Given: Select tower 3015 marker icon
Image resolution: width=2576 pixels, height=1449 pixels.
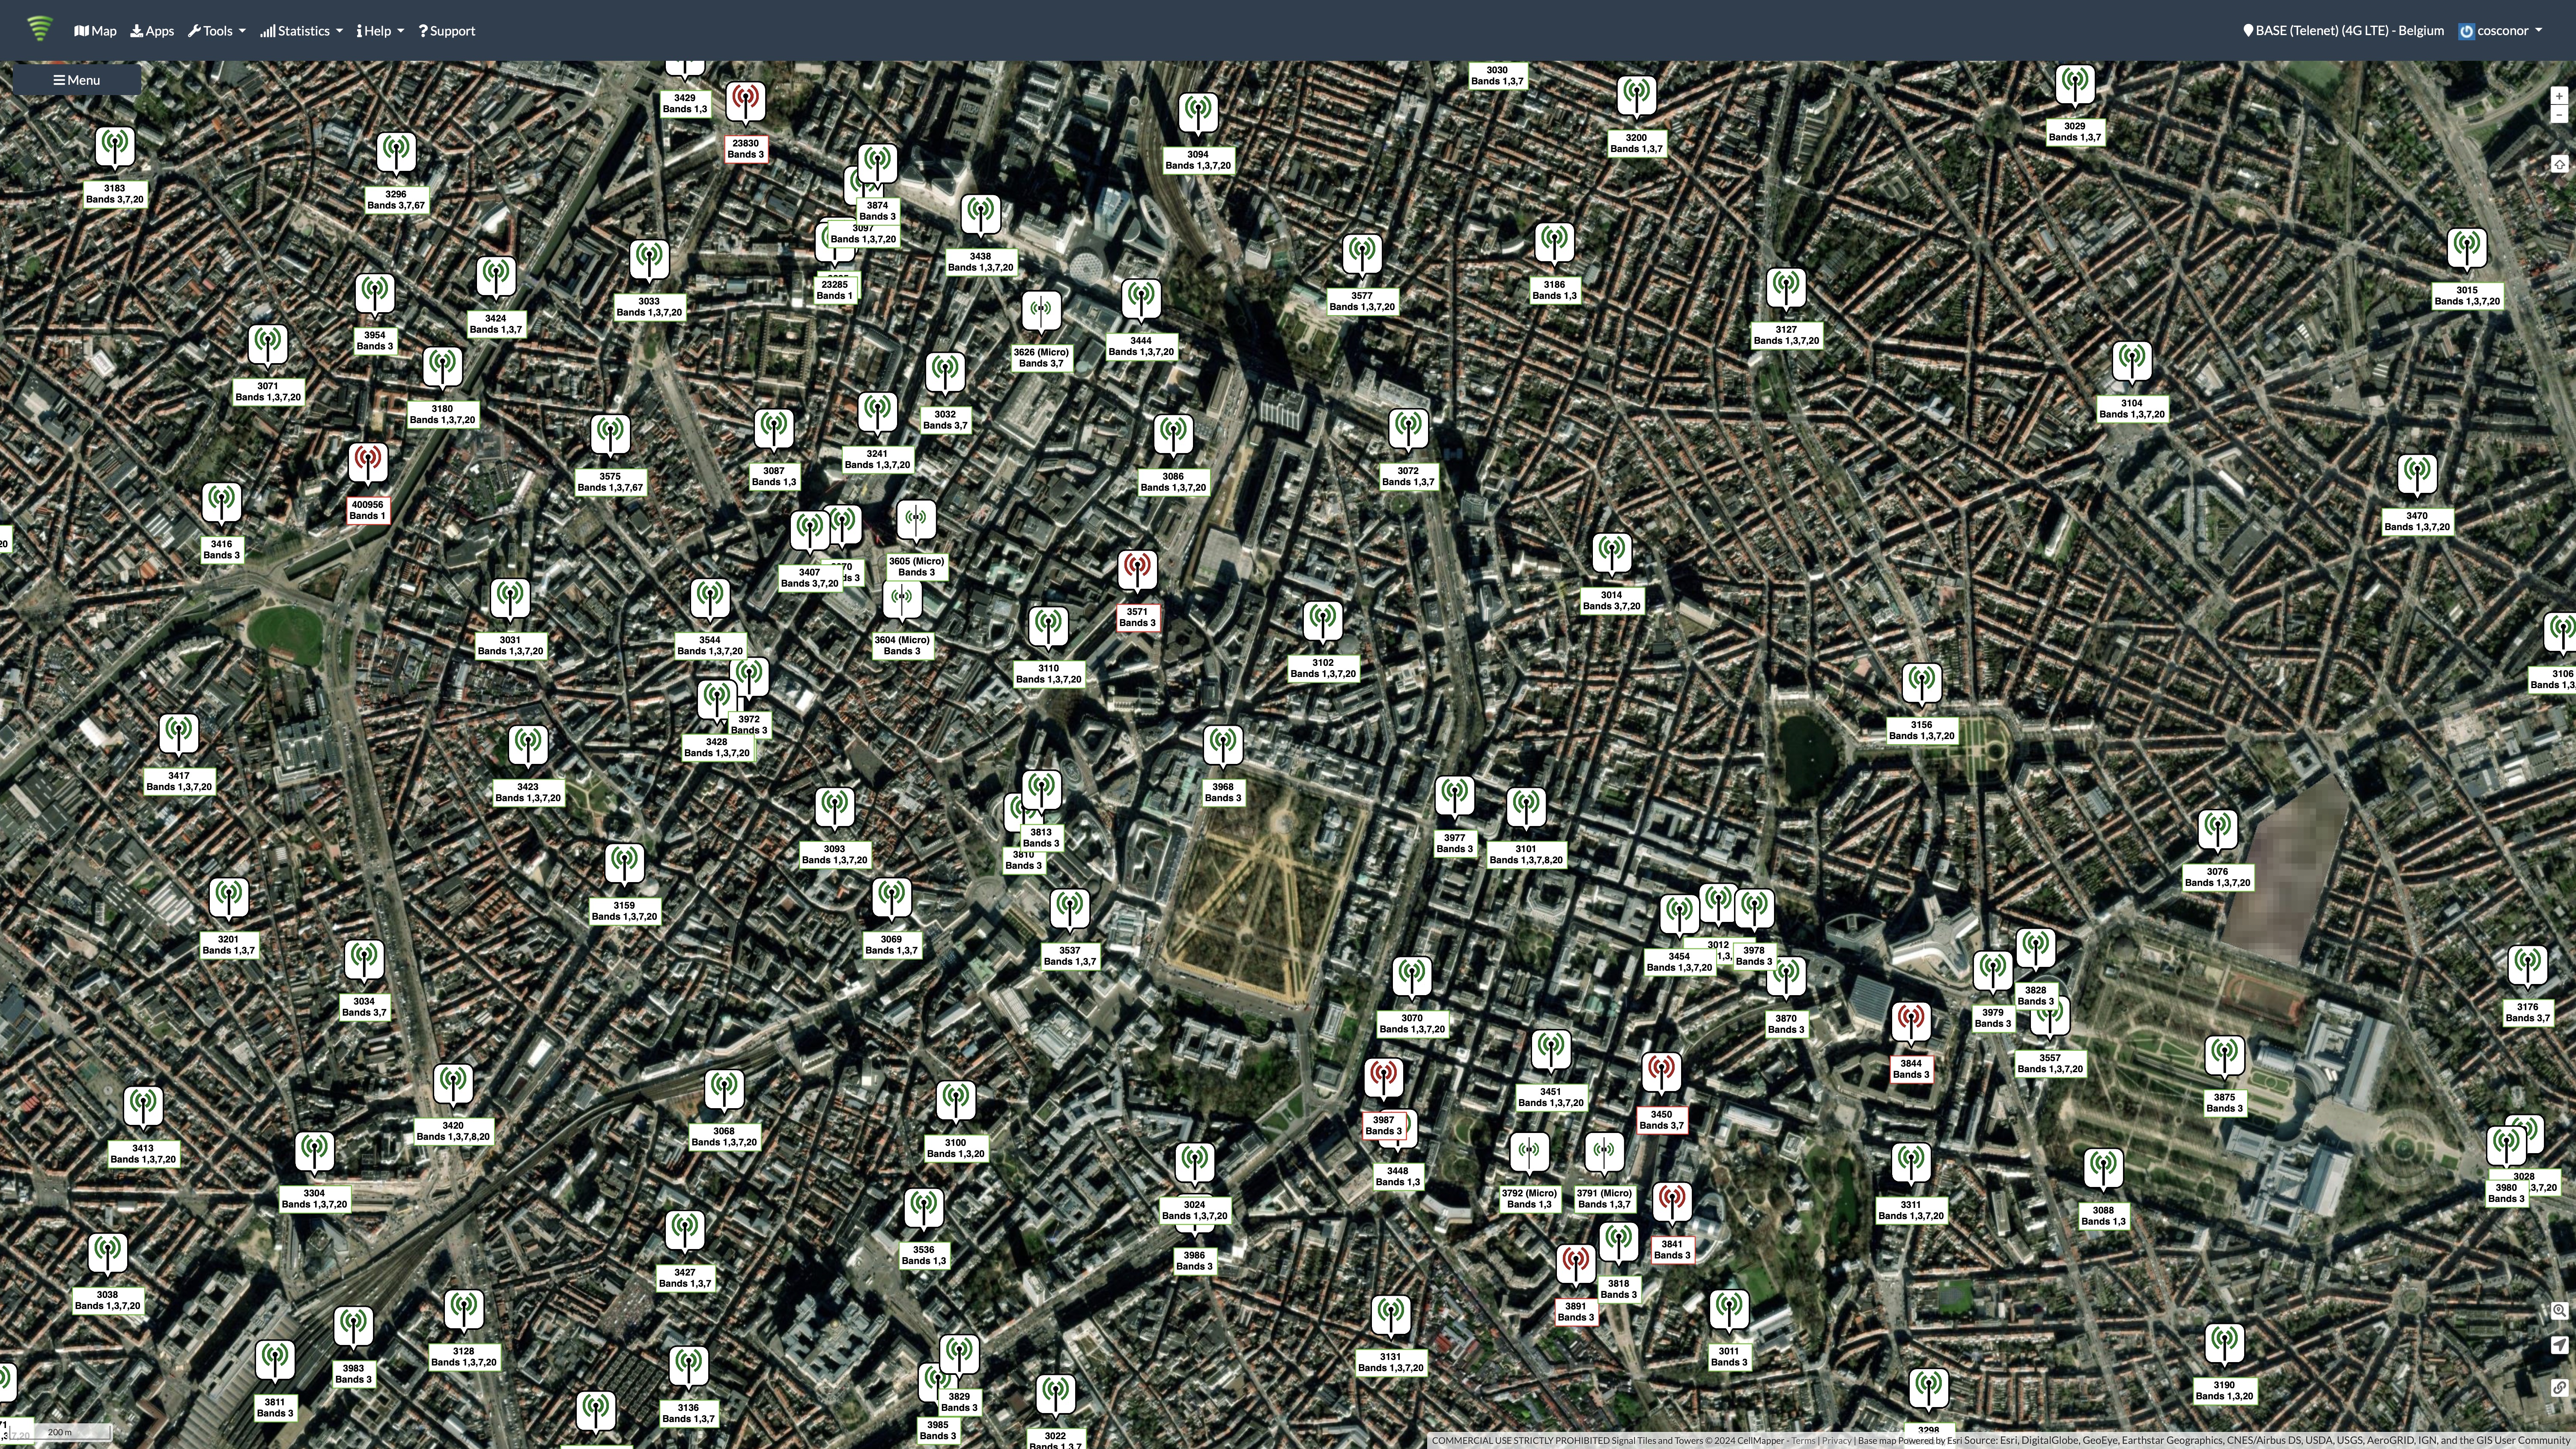Looking at the screenshot, I should 2467,251.
